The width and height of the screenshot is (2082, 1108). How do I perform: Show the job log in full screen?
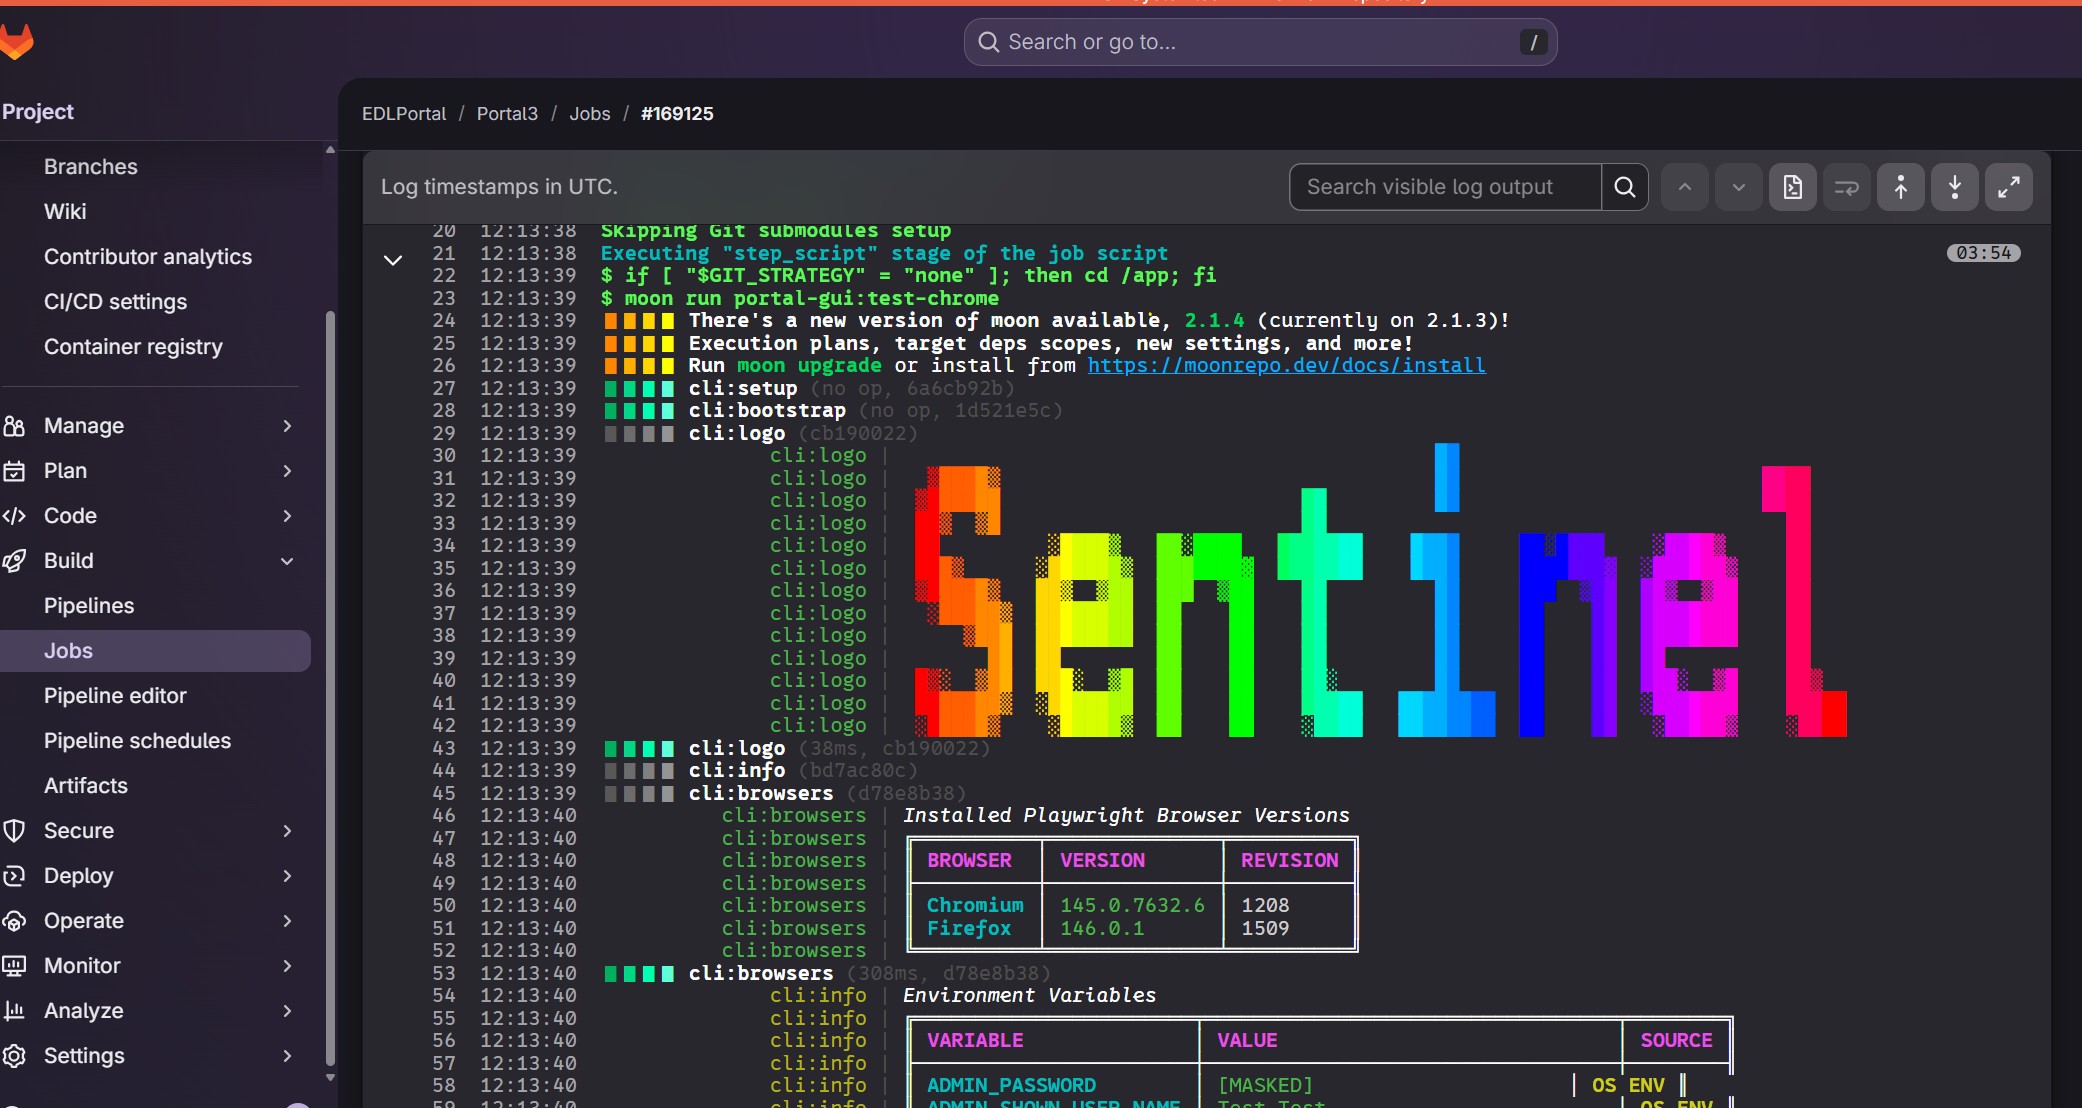coord(2009,187)
